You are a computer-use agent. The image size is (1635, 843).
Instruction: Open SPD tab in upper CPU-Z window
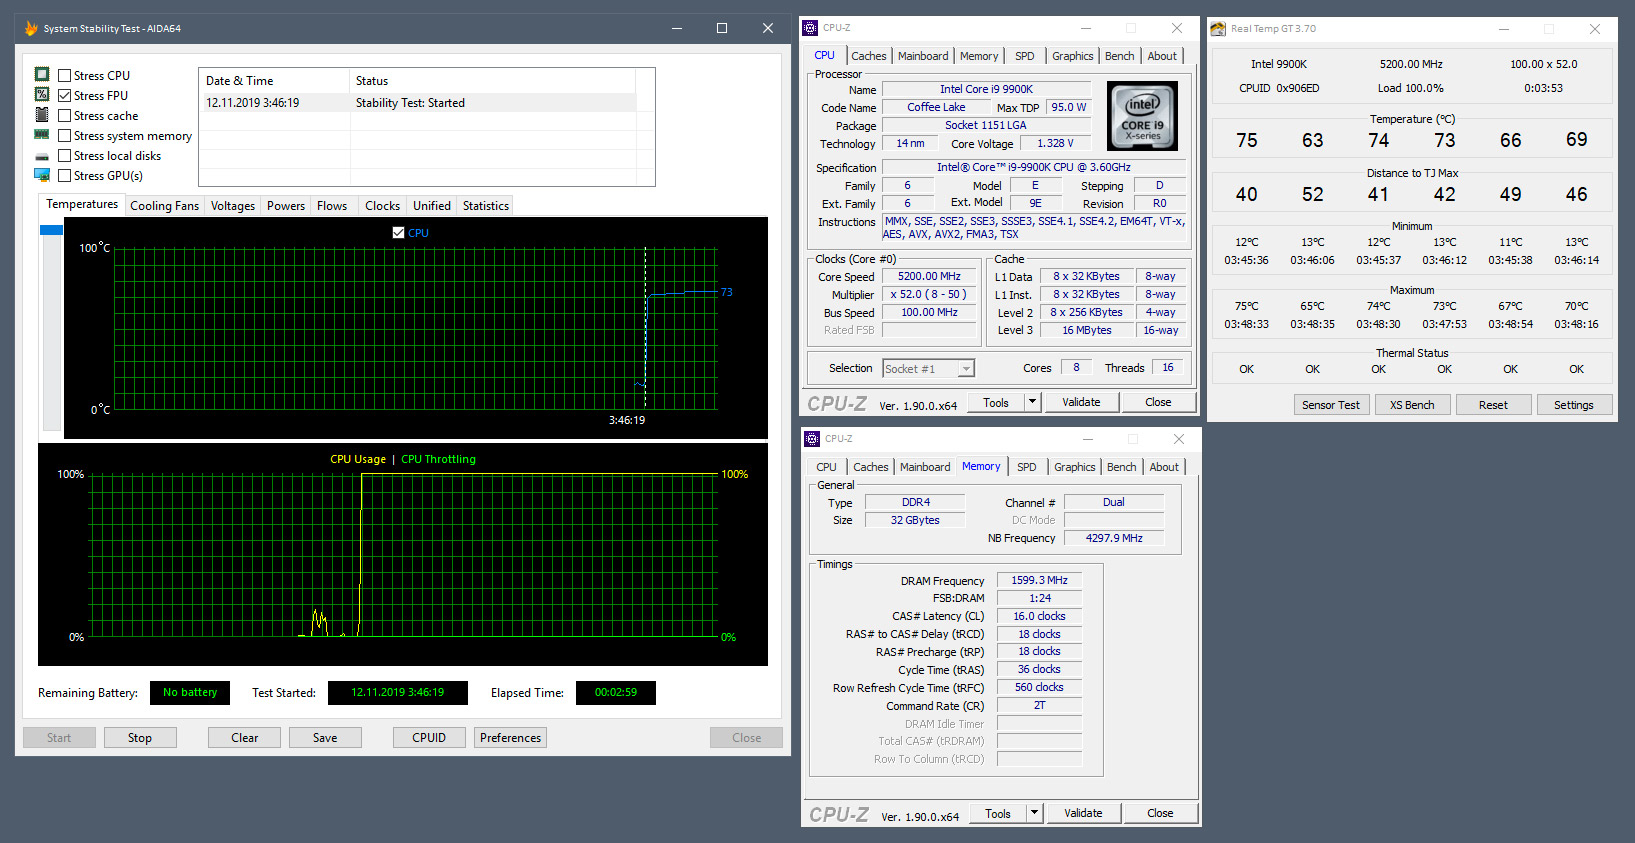click(1025, 56)
